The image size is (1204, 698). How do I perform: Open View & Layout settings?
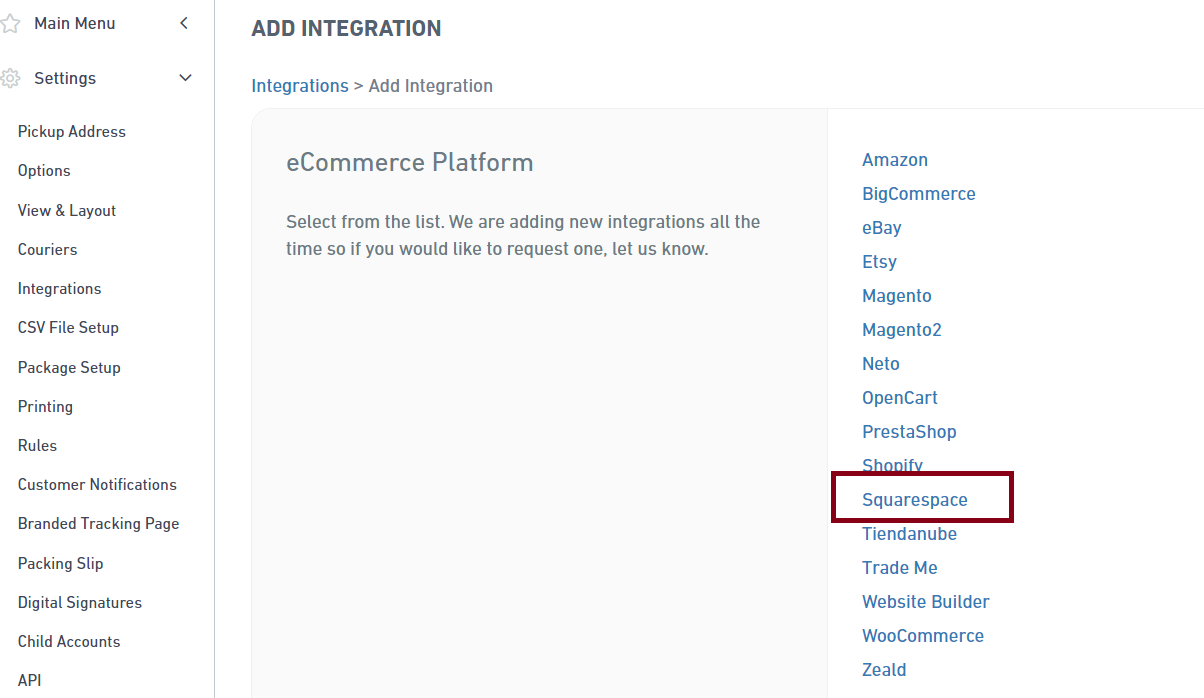[x=67, y=211]
